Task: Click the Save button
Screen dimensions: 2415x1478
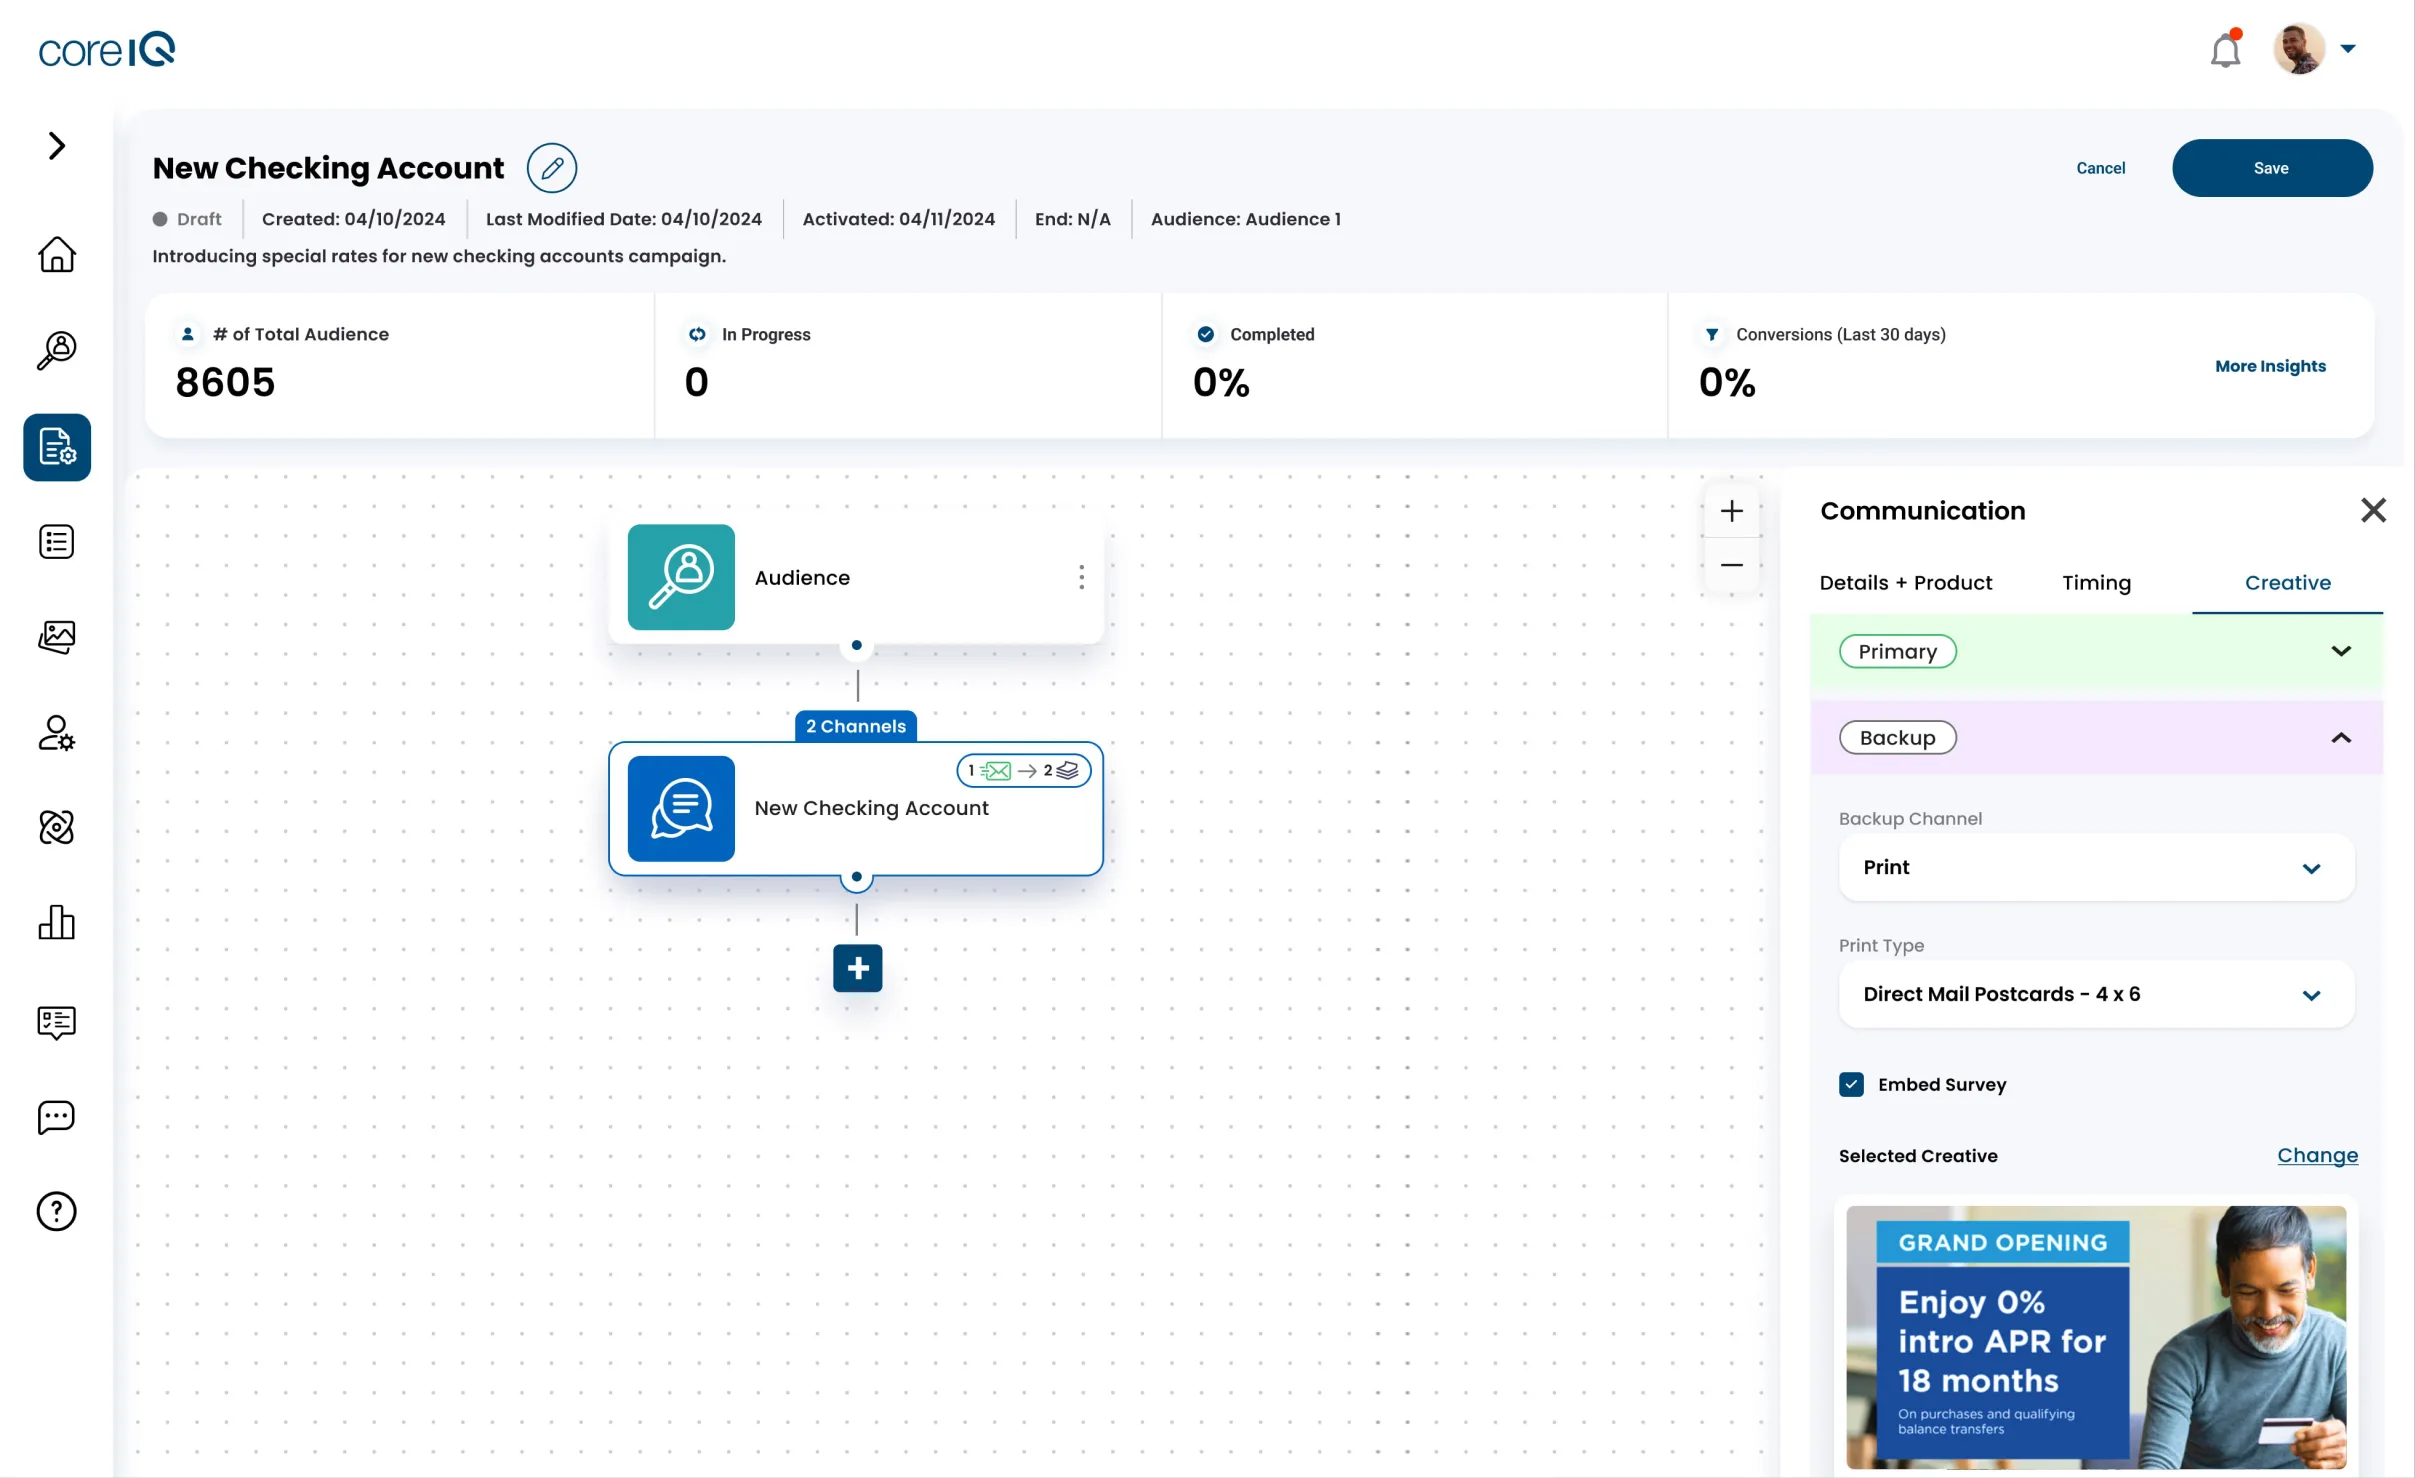Action: 2272,168
